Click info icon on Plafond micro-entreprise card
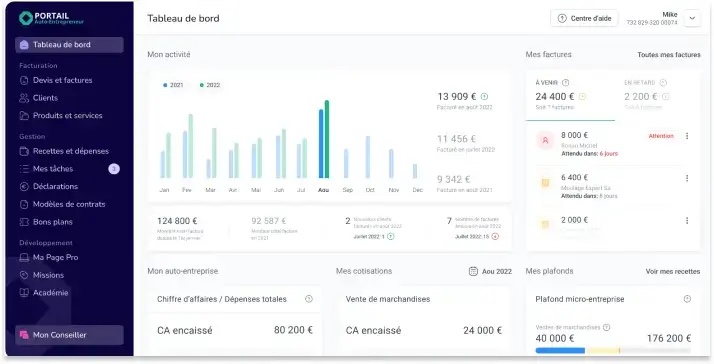This screenshot has width=714, height=364. click(x=687, y=299)
